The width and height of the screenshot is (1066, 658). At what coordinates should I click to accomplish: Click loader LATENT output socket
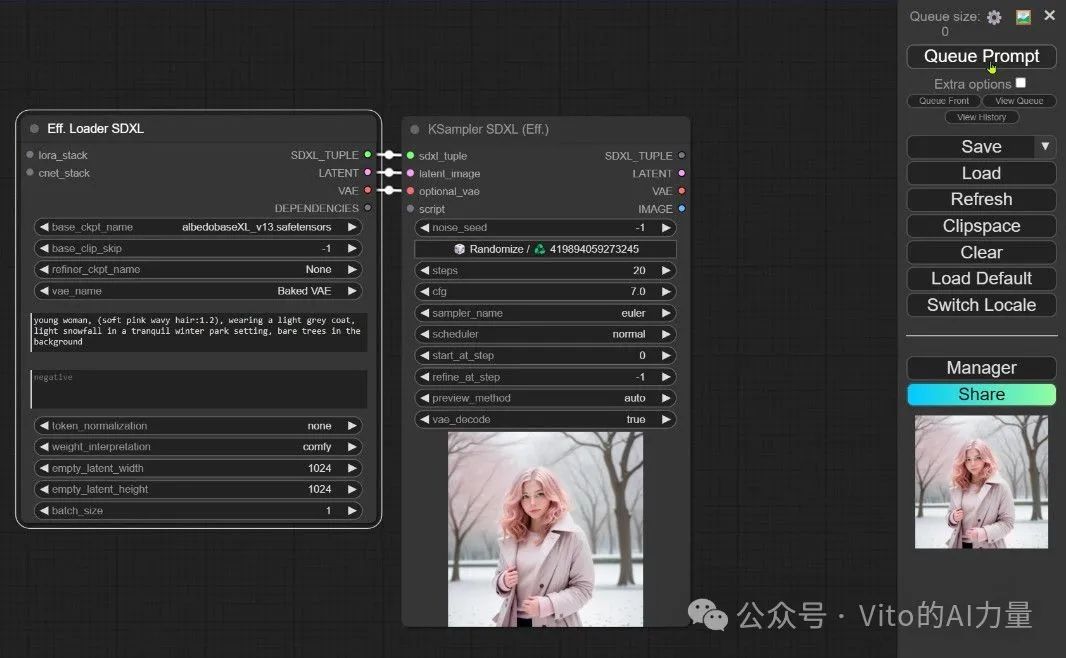368,173
